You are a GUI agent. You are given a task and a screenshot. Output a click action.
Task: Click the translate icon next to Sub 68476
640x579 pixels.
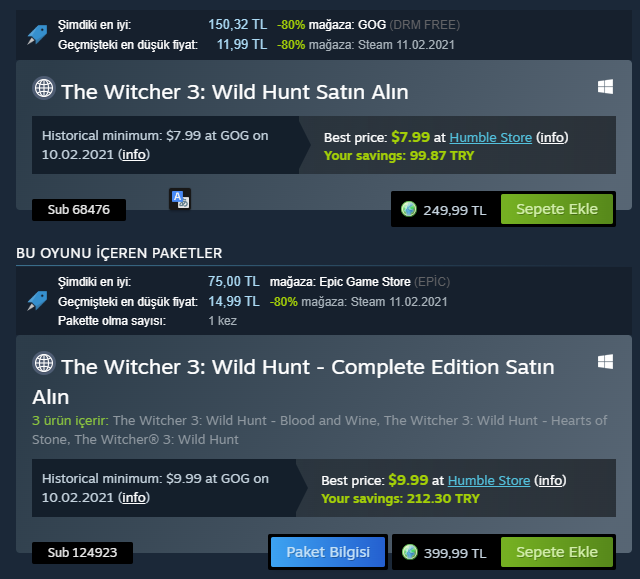[180, 199]
